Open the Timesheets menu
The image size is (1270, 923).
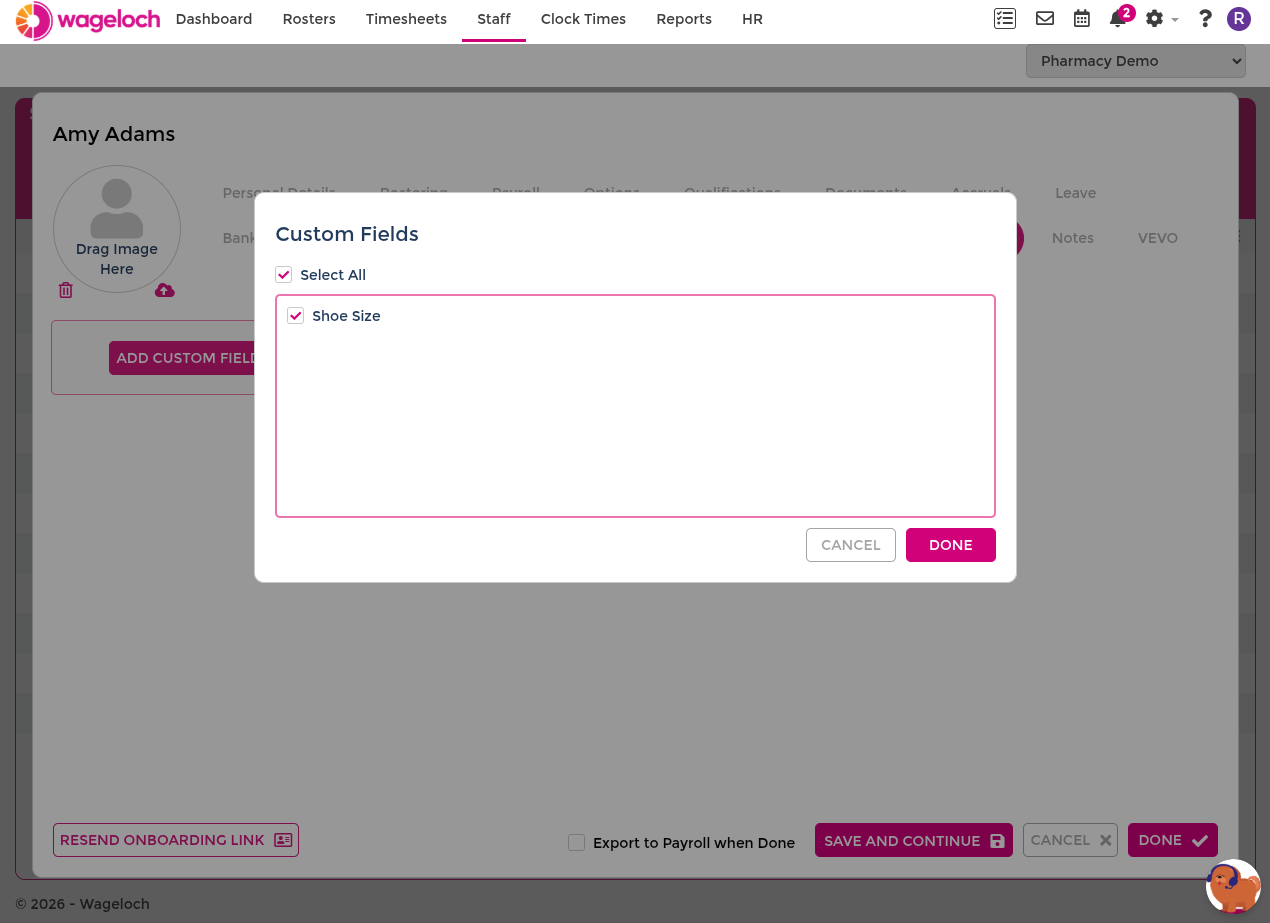coord(406,19)
